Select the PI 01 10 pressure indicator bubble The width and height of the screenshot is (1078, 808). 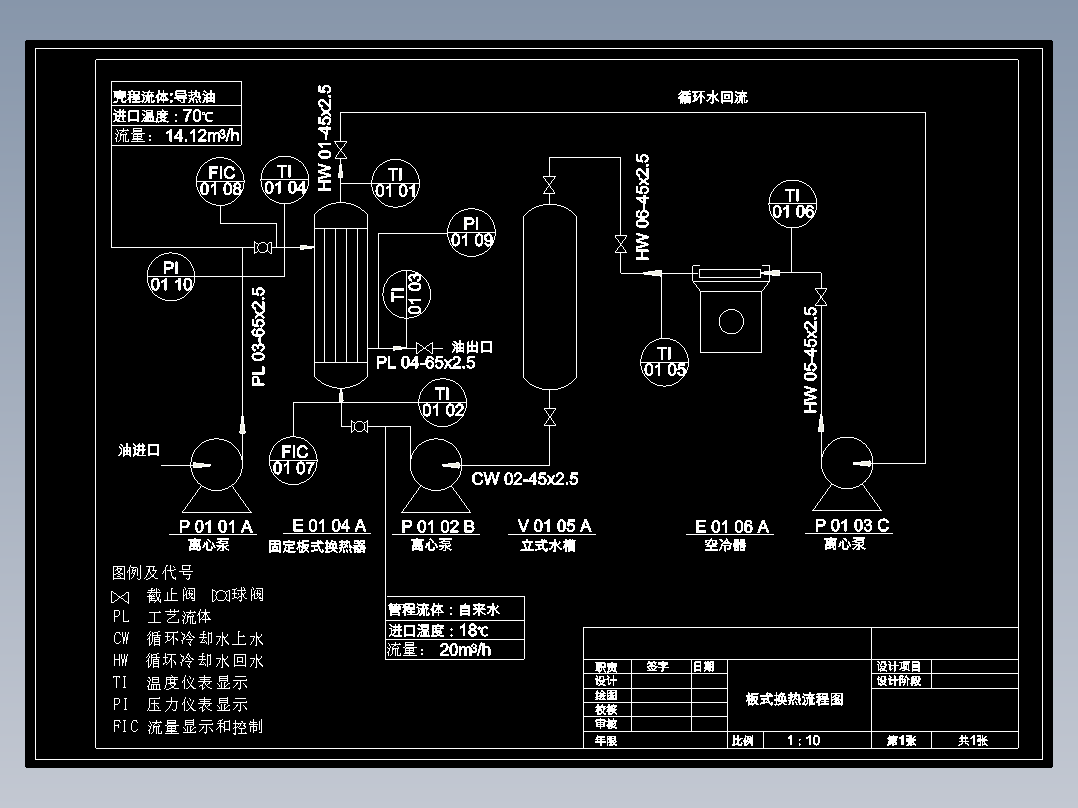[171, 276]
